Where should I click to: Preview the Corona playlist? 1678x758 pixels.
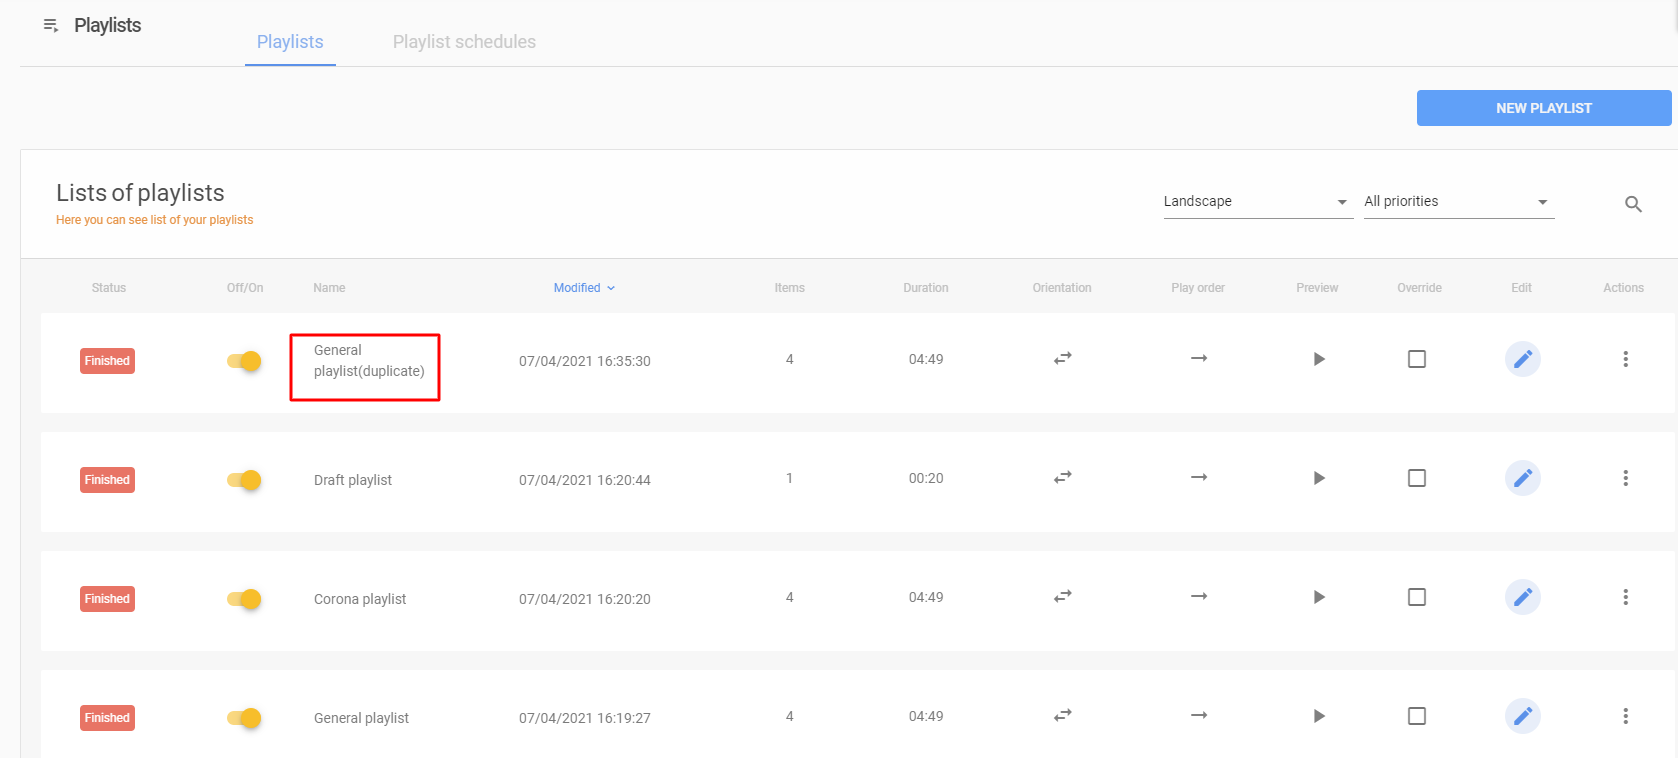point(1319,597)
